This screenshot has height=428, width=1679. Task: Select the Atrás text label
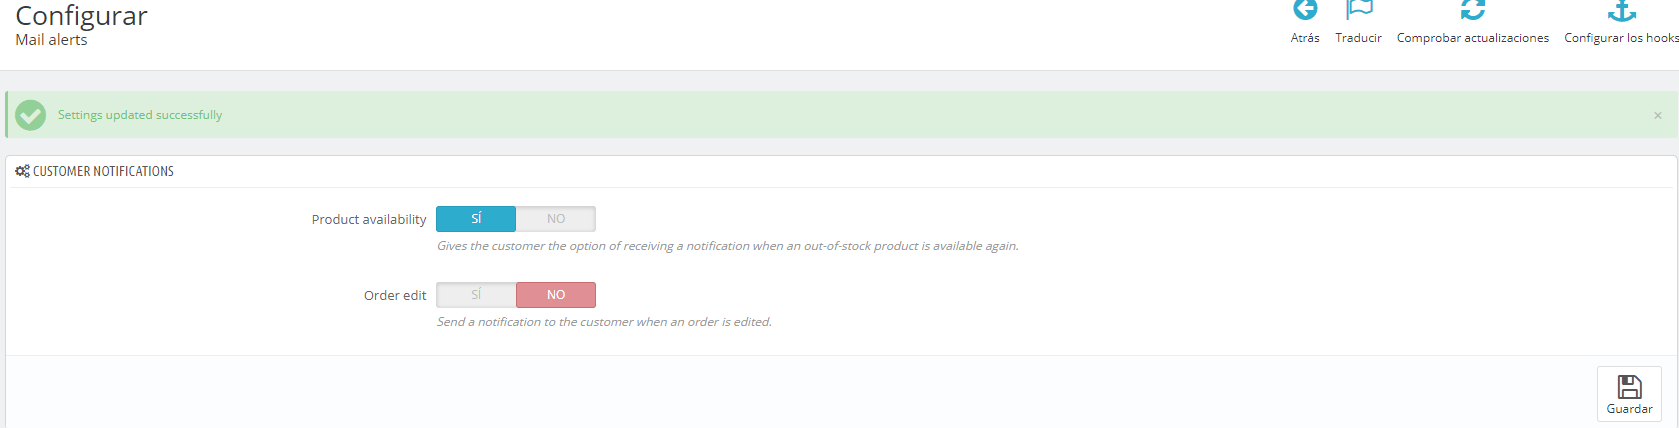pos(1305,38)
